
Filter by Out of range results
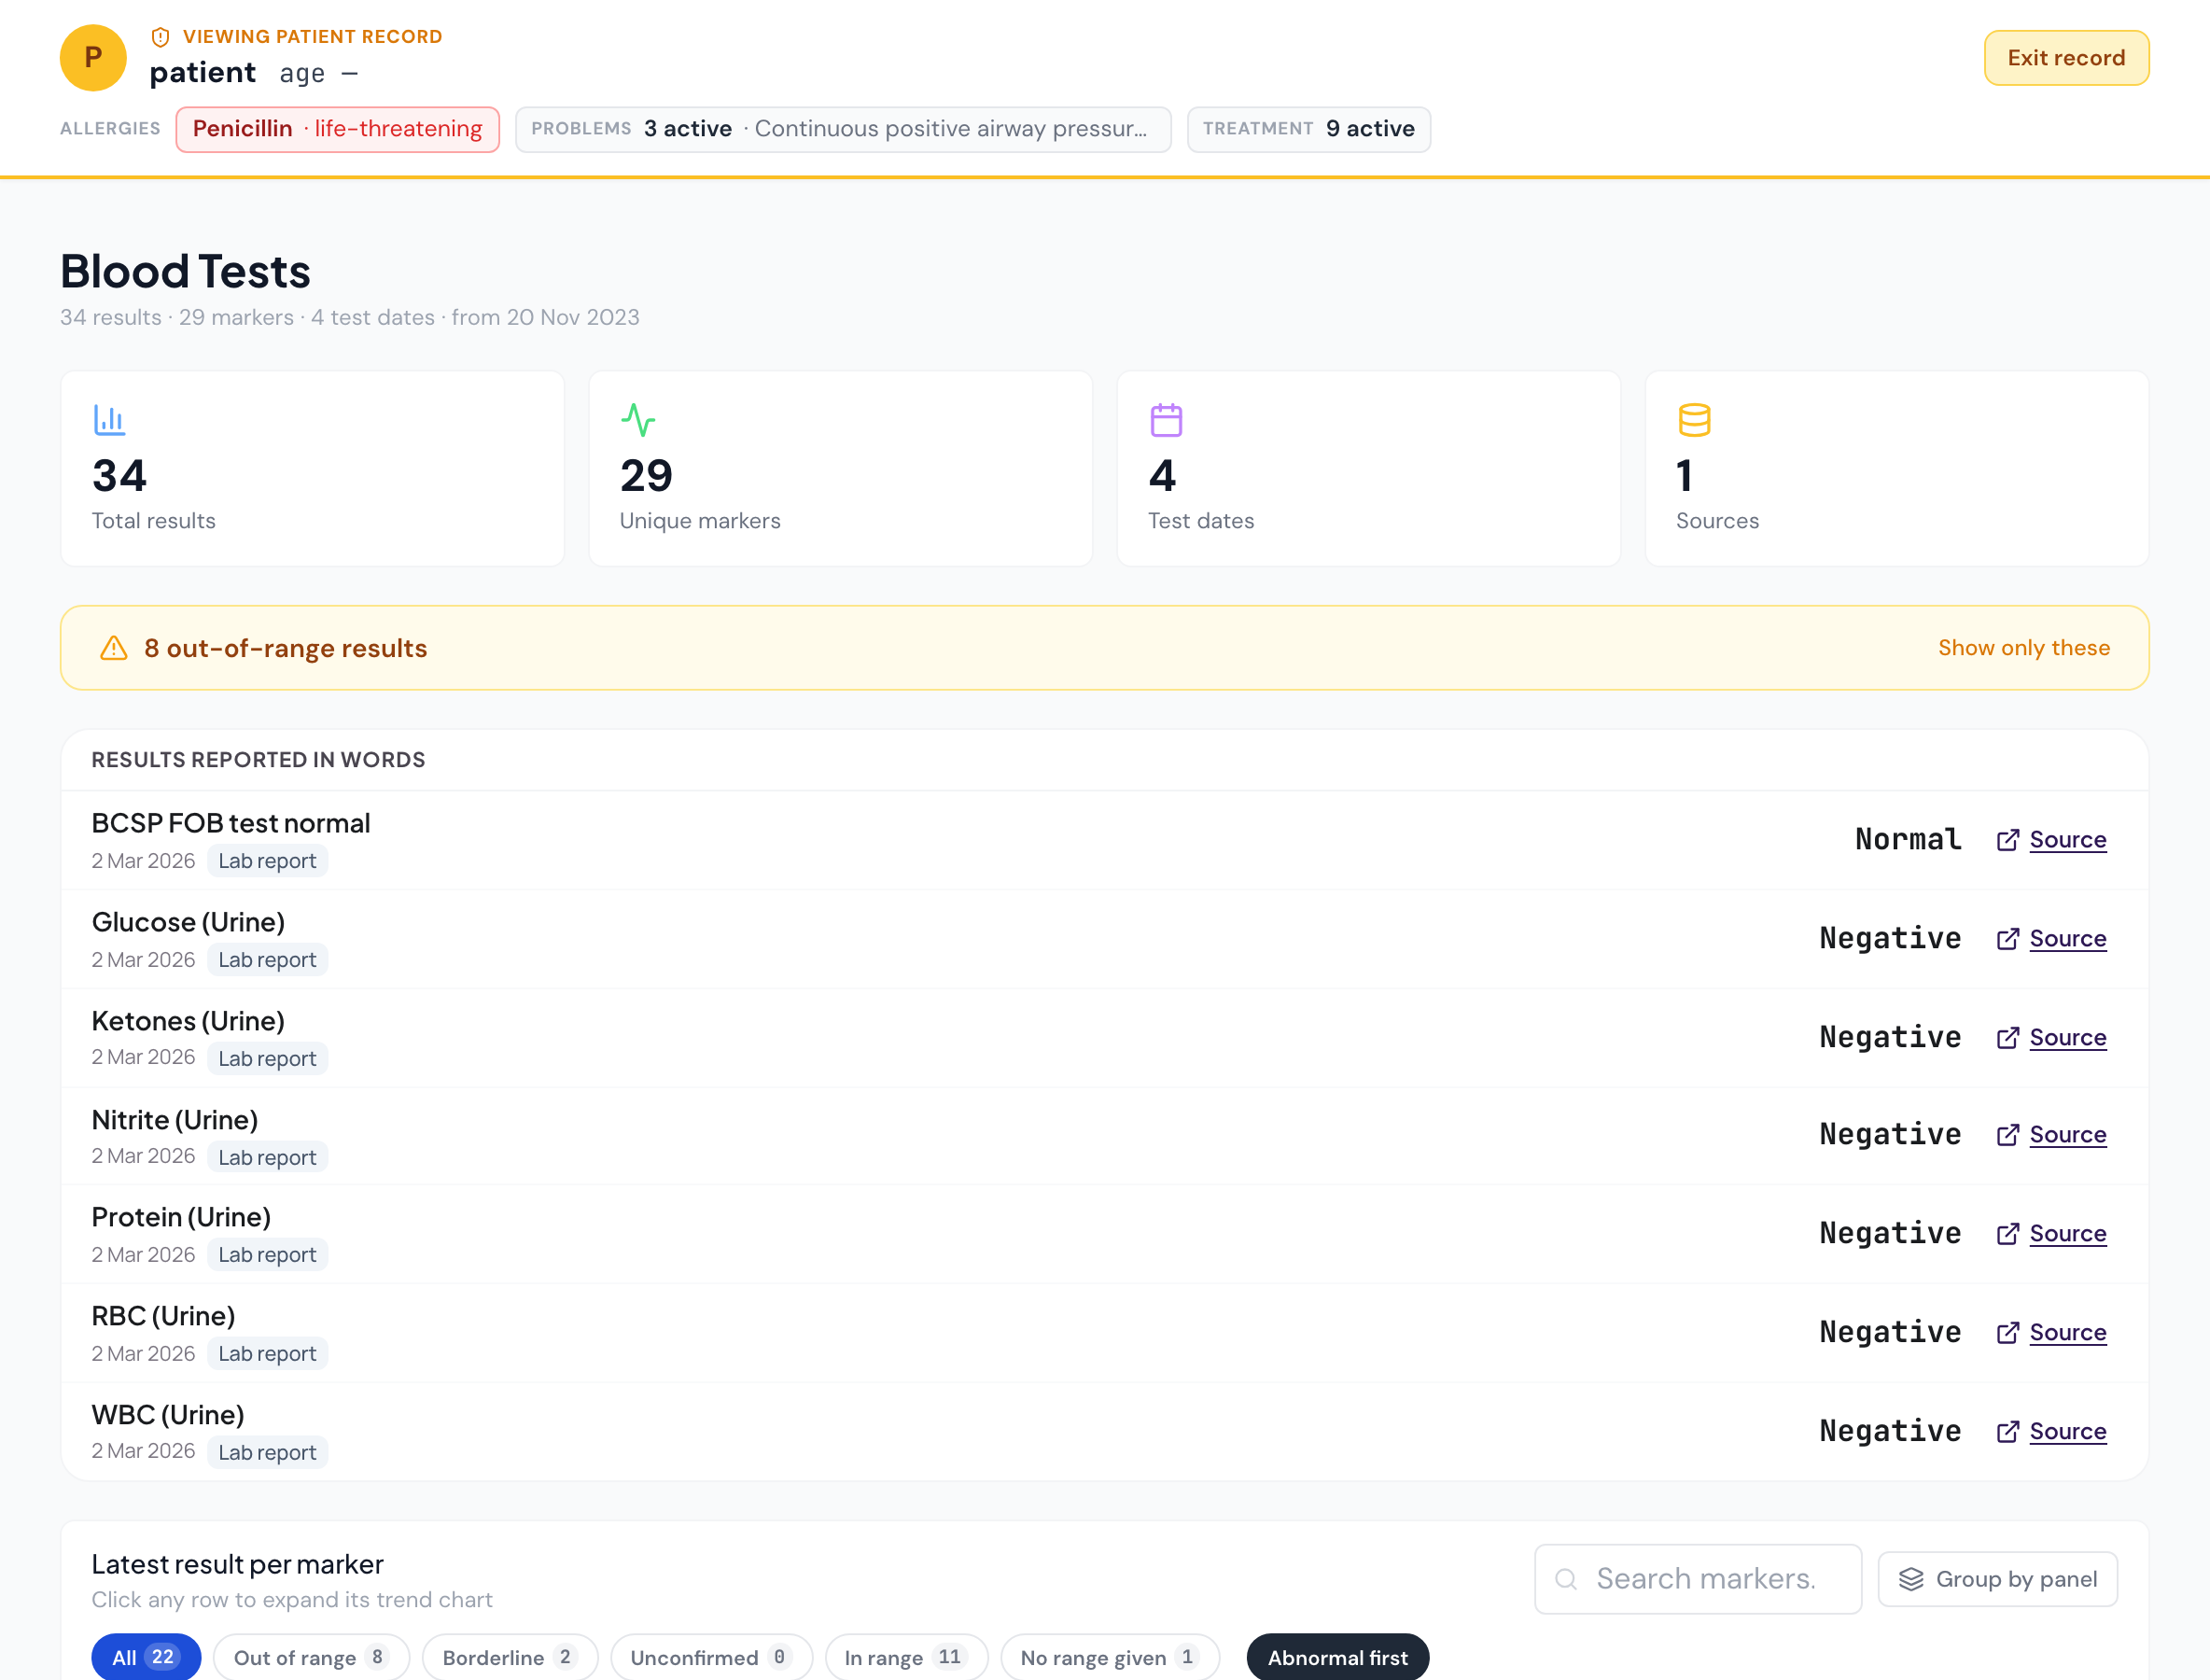click(311, 1657)
